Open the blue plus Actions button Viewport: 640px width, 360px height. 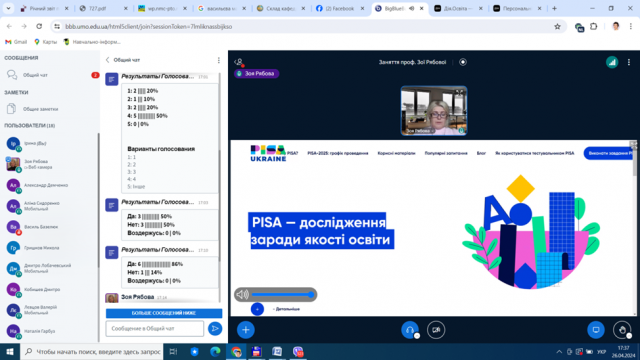[x=245, y=330]
